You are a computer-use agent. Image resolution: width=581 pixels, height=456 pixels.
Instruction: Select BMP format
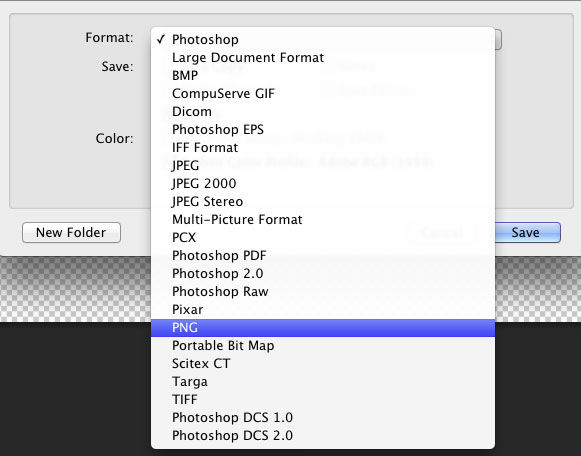click(x=323, y=76)
